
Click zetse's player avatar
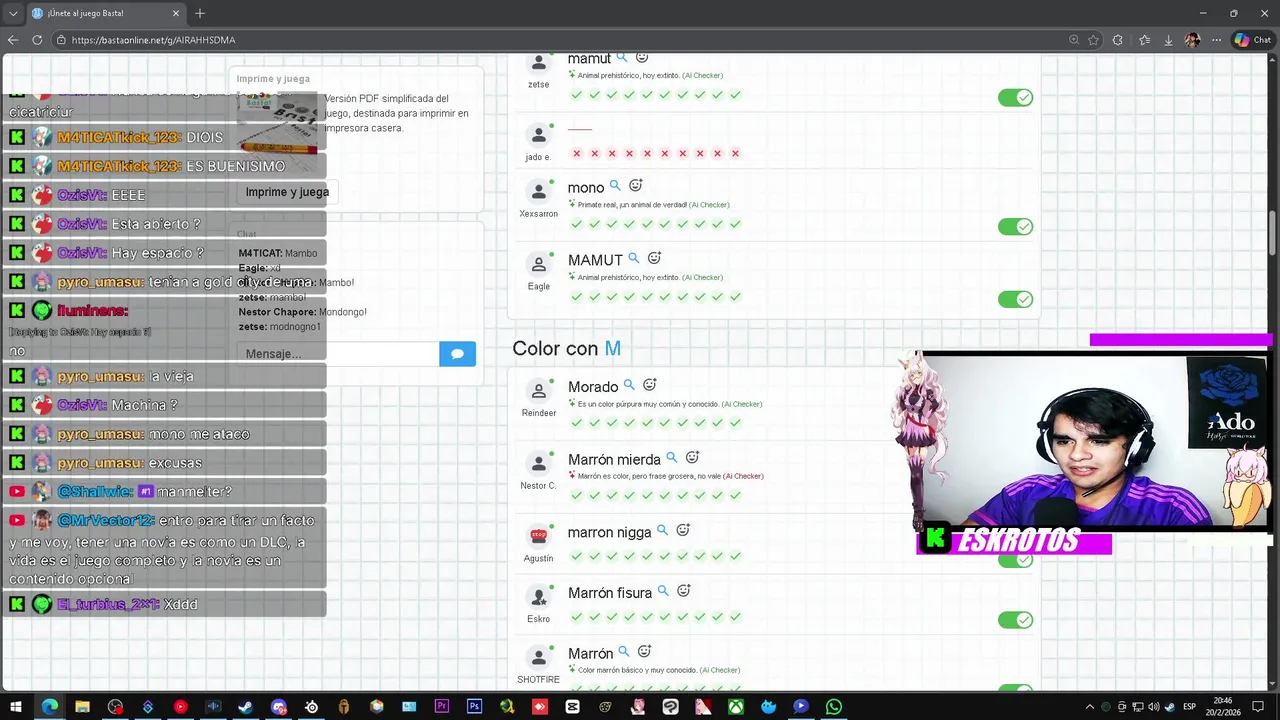pos(539,63)
